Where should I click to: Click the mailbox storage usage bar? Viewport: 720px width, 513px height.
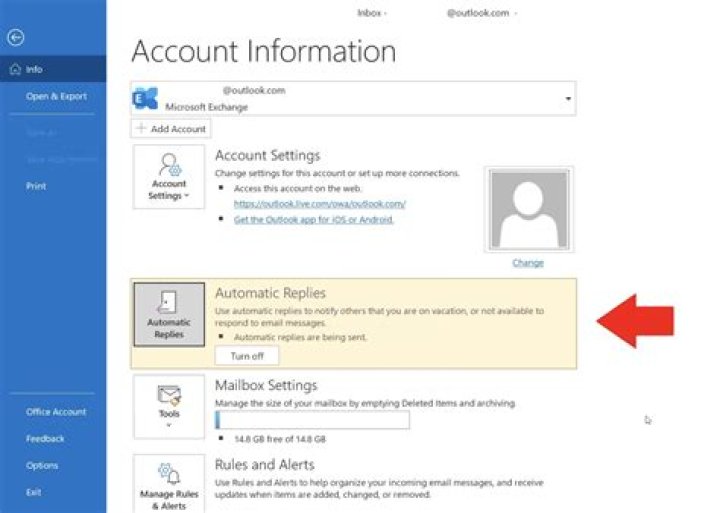pyautogui.click(x=312, y=420)
